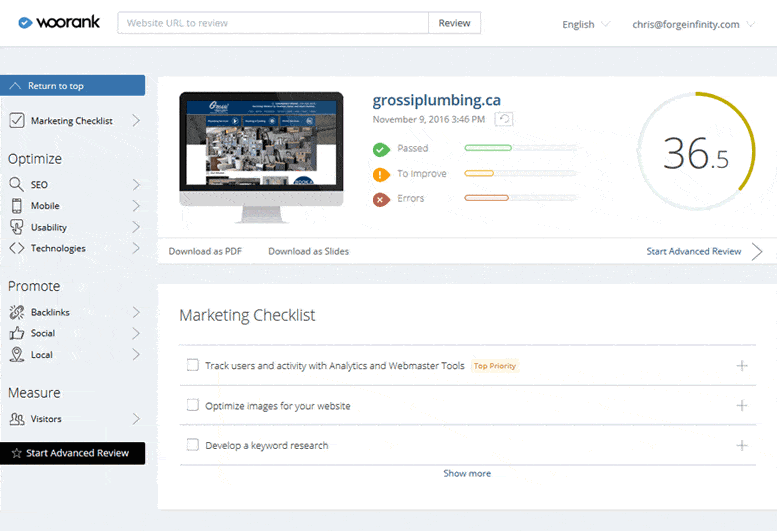Image resolution: width=777 pixels, height=531 pixels.
Task: Click the Website URL to review field
Action: click(x=273, y=23)
